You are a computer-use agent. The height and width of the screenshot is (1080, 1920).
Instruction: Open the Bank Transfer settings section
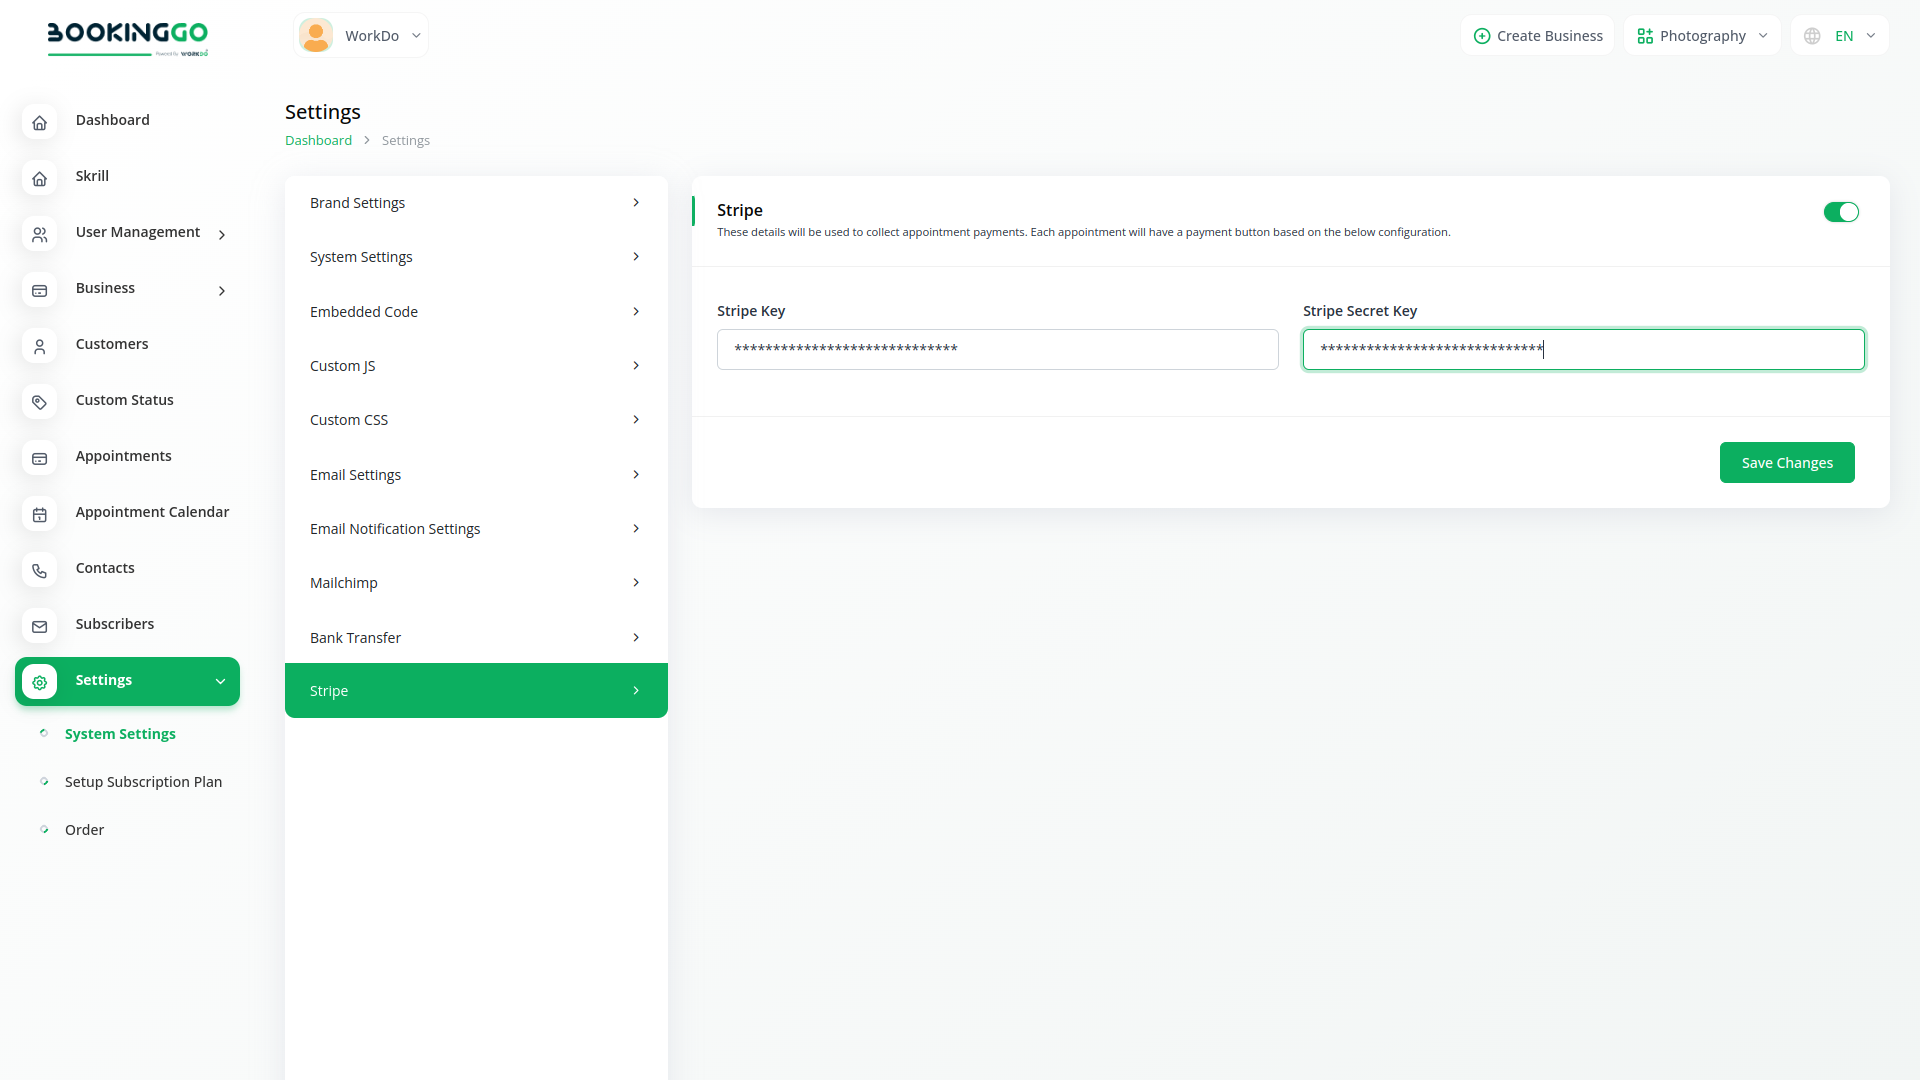(476, 637)
